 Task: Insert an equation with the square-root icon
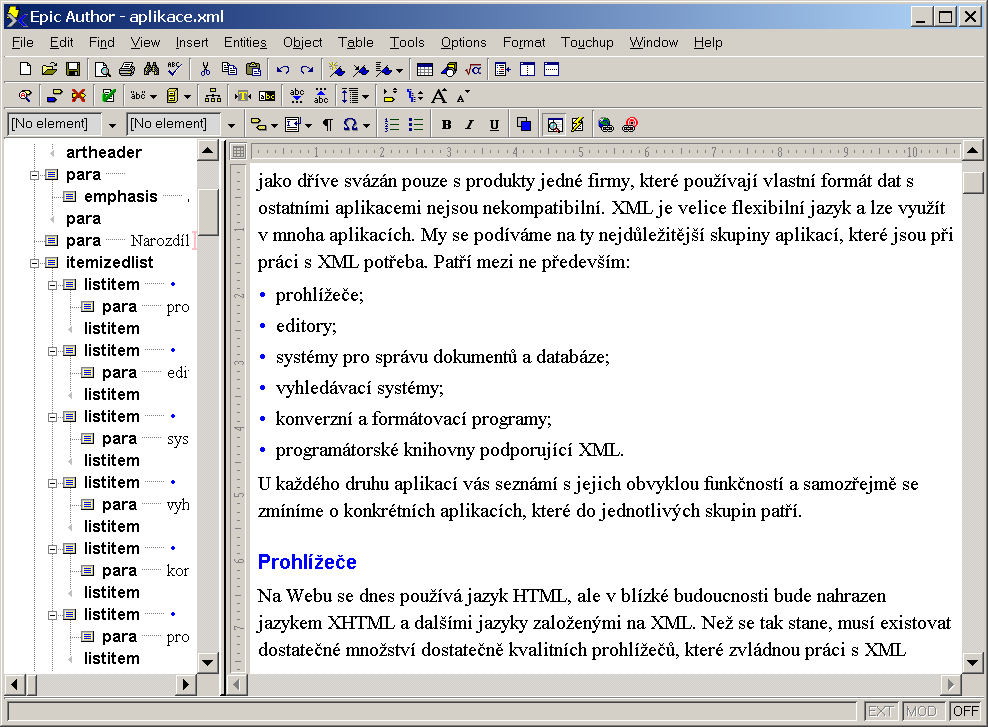coord(473,69)
